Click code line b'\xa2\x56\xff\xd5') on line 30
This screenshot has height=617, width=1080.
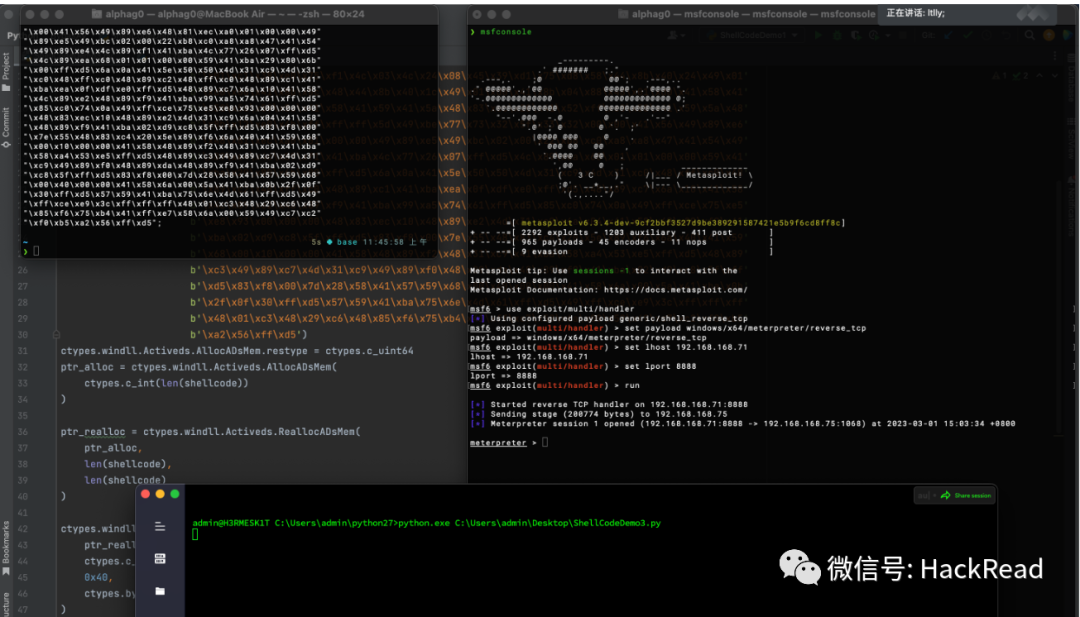(249, 335)
